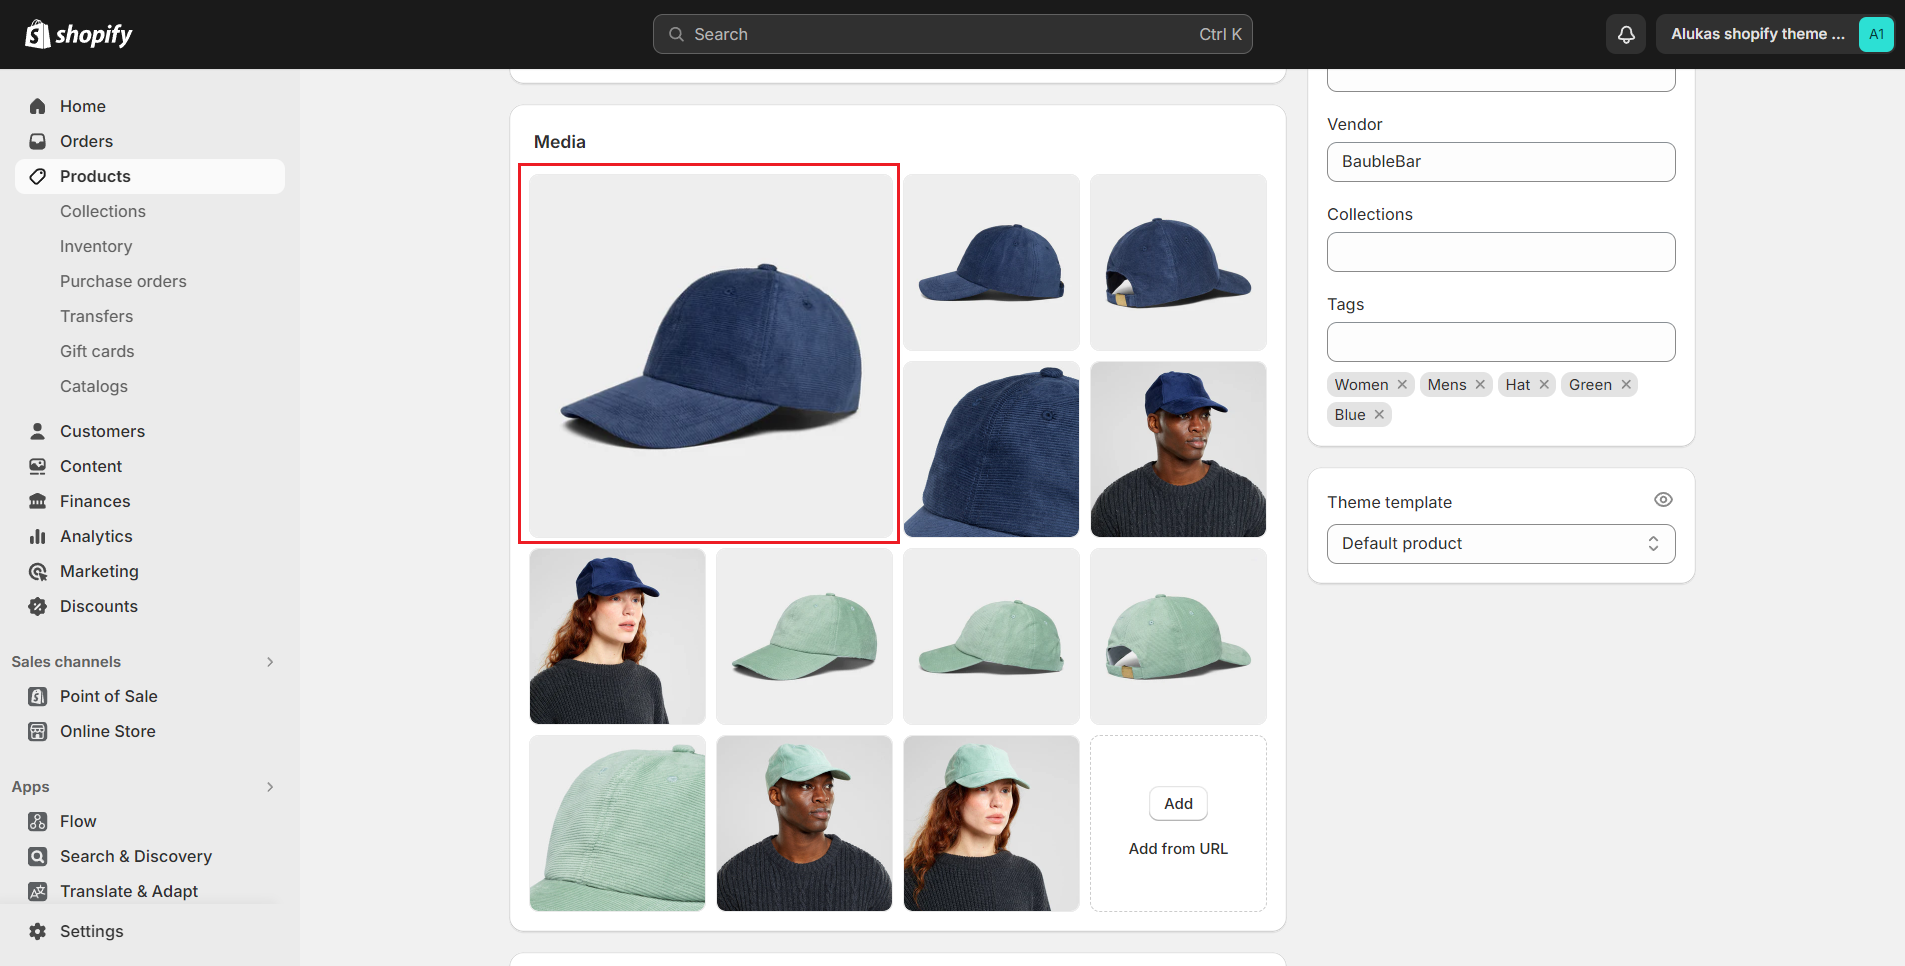
Task: Remove the Blue tag
Action: coord(1379,415)
